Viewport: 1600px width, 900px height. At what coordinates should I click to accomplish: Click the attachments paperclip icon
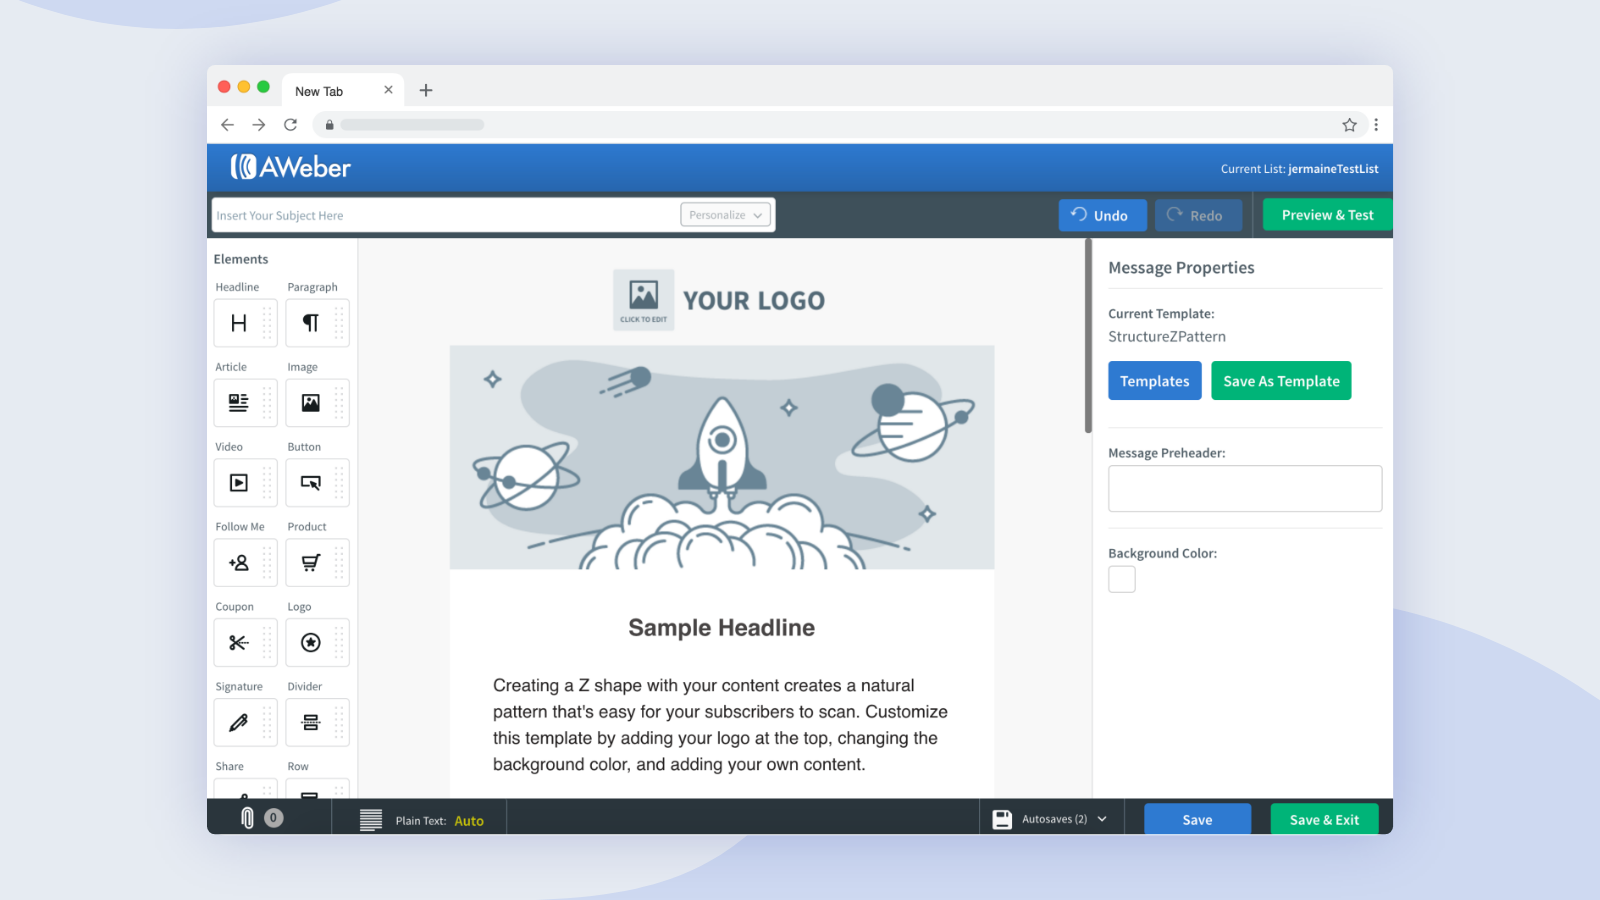(x=248, y=818)
